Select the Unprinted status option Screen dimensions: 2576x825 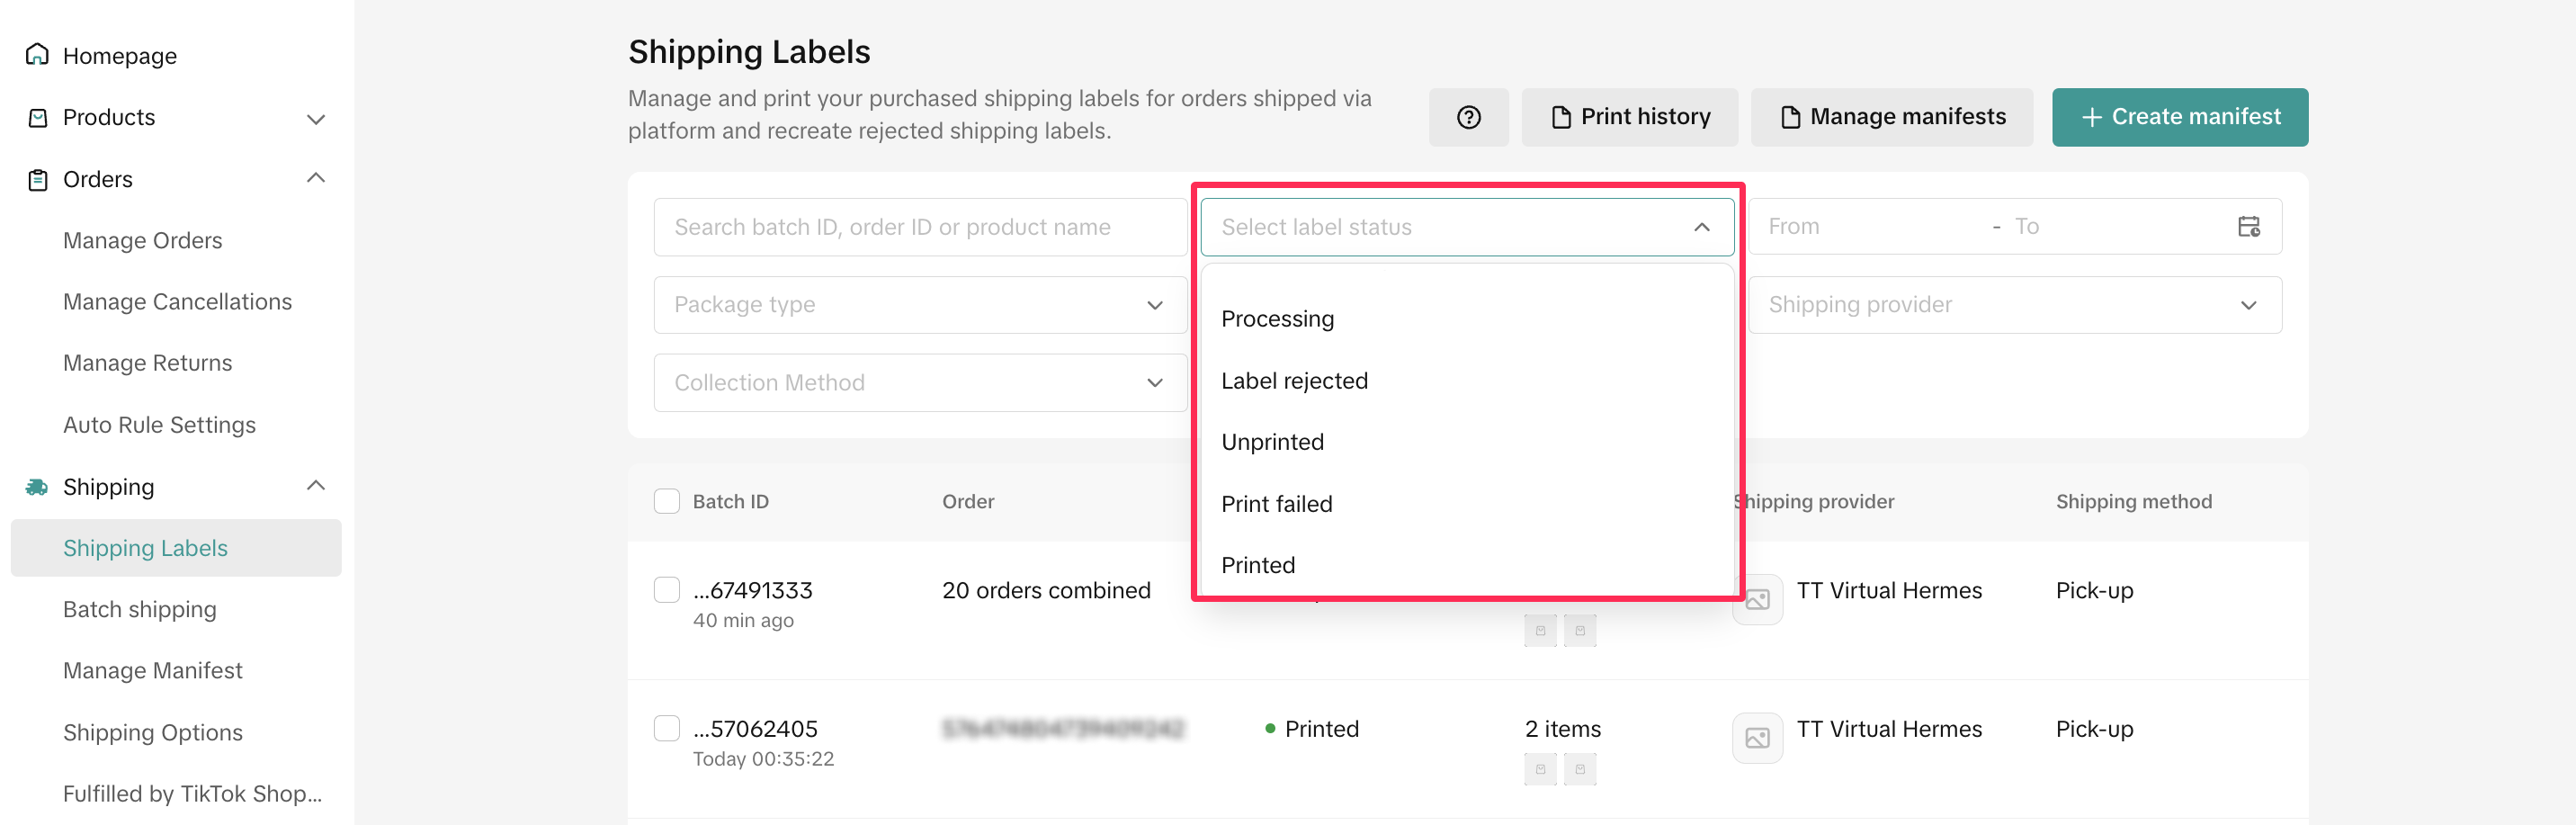point(1272,442)
